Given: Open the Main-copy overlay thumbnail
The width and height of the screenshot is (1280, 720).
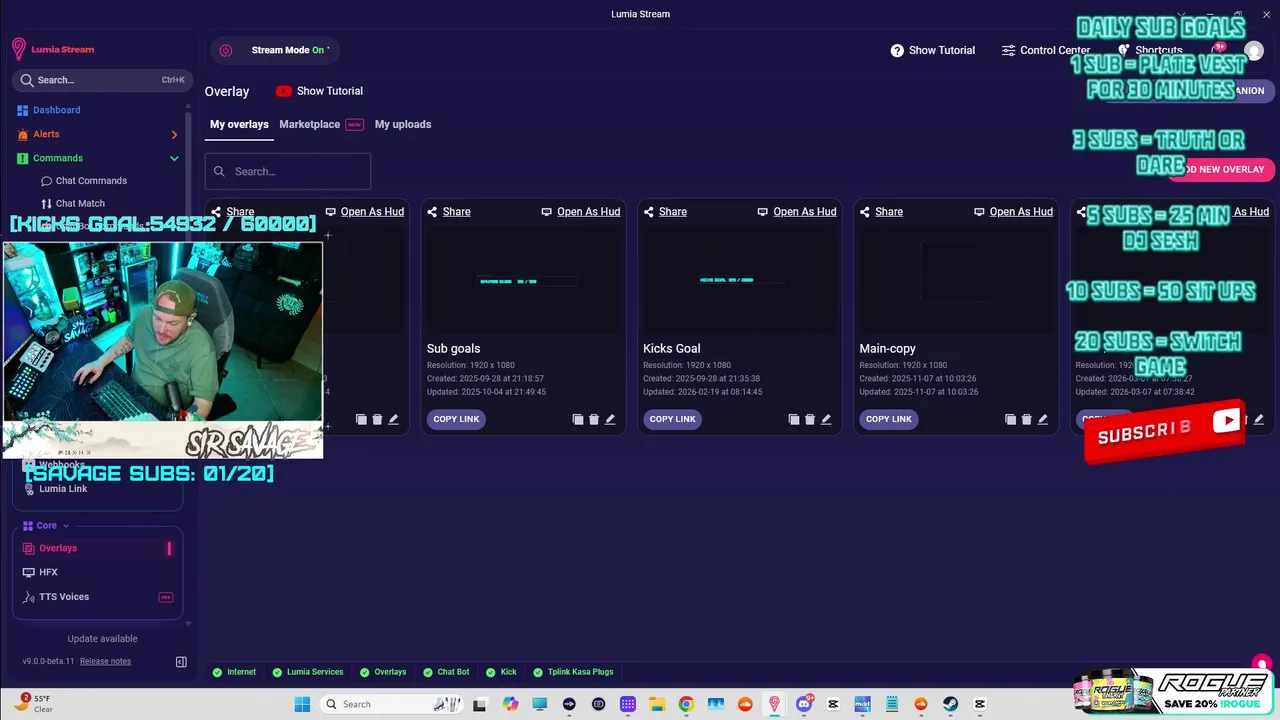Looking at the screenshot, I should pos(955,280).
